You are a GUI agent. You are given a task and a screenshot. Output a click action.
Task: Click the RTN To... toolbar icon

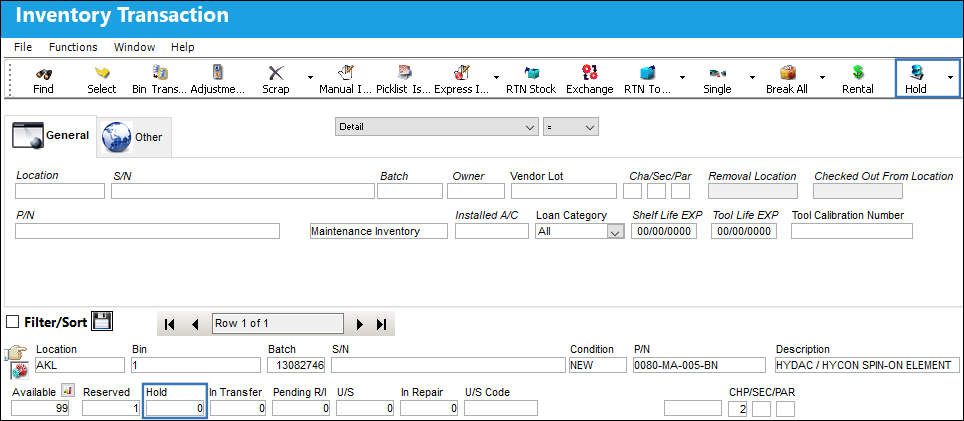pyautogui.click(x=647, y=73)
